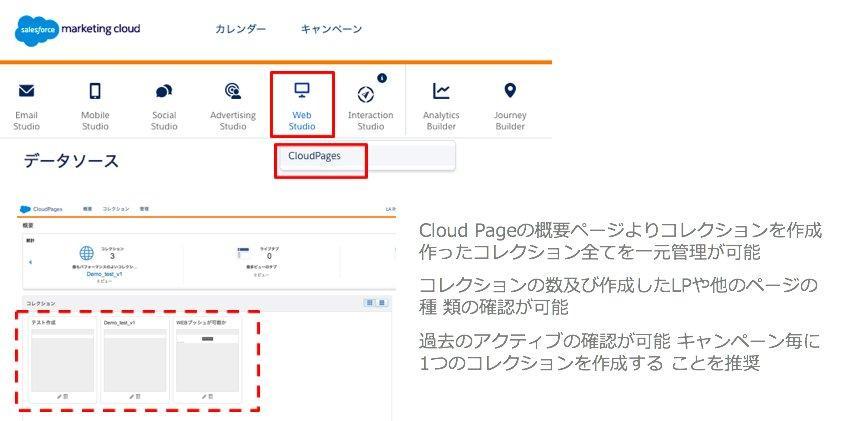The image size is (841, 421).
Task: Open the Webプッシュが可能か collection thumbnail
Action: (x=208, y=360)
